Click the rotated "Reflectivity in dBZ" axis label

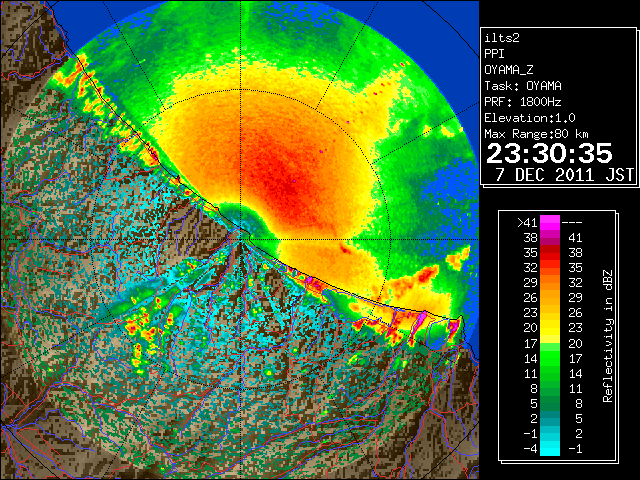(607, 336)
